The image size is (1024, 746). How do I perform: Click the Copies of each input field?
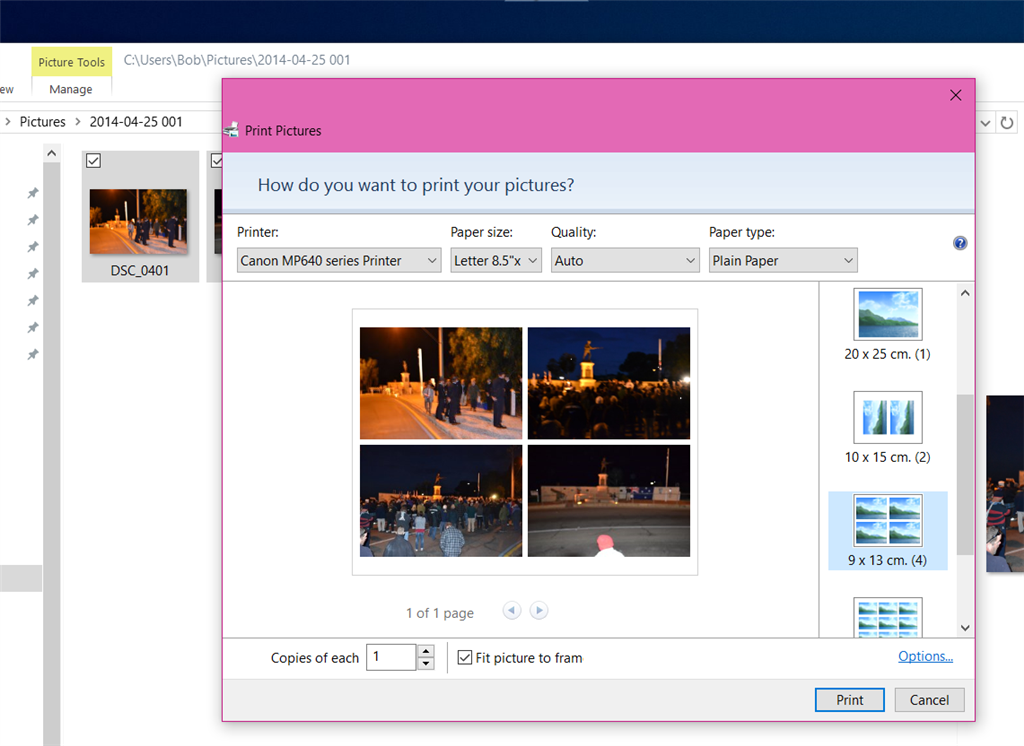(391, 657)
